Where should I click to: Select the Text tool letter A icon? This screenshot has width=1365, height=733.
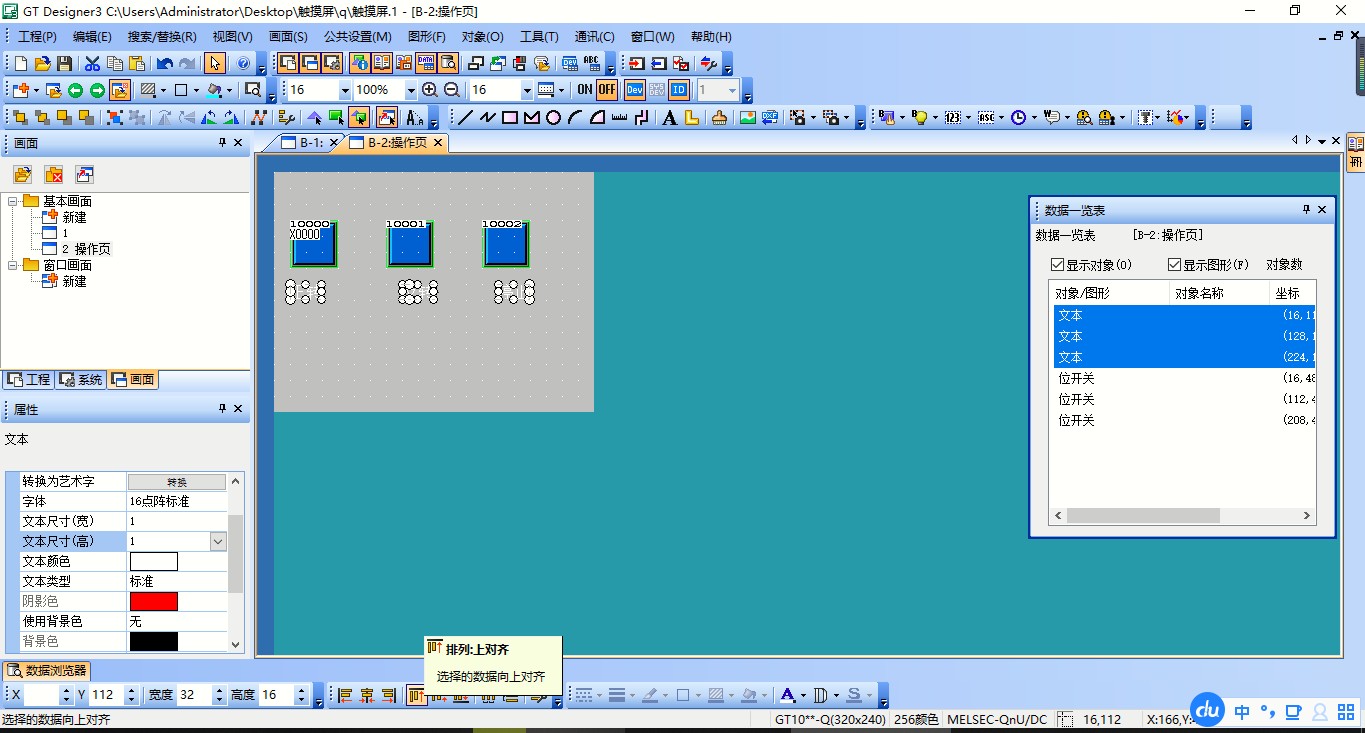(x=669, y=117)
